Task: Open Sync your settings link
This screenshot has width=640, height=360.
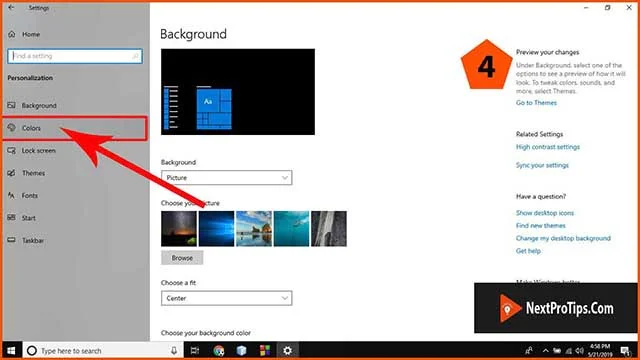Action: [542, 165]
